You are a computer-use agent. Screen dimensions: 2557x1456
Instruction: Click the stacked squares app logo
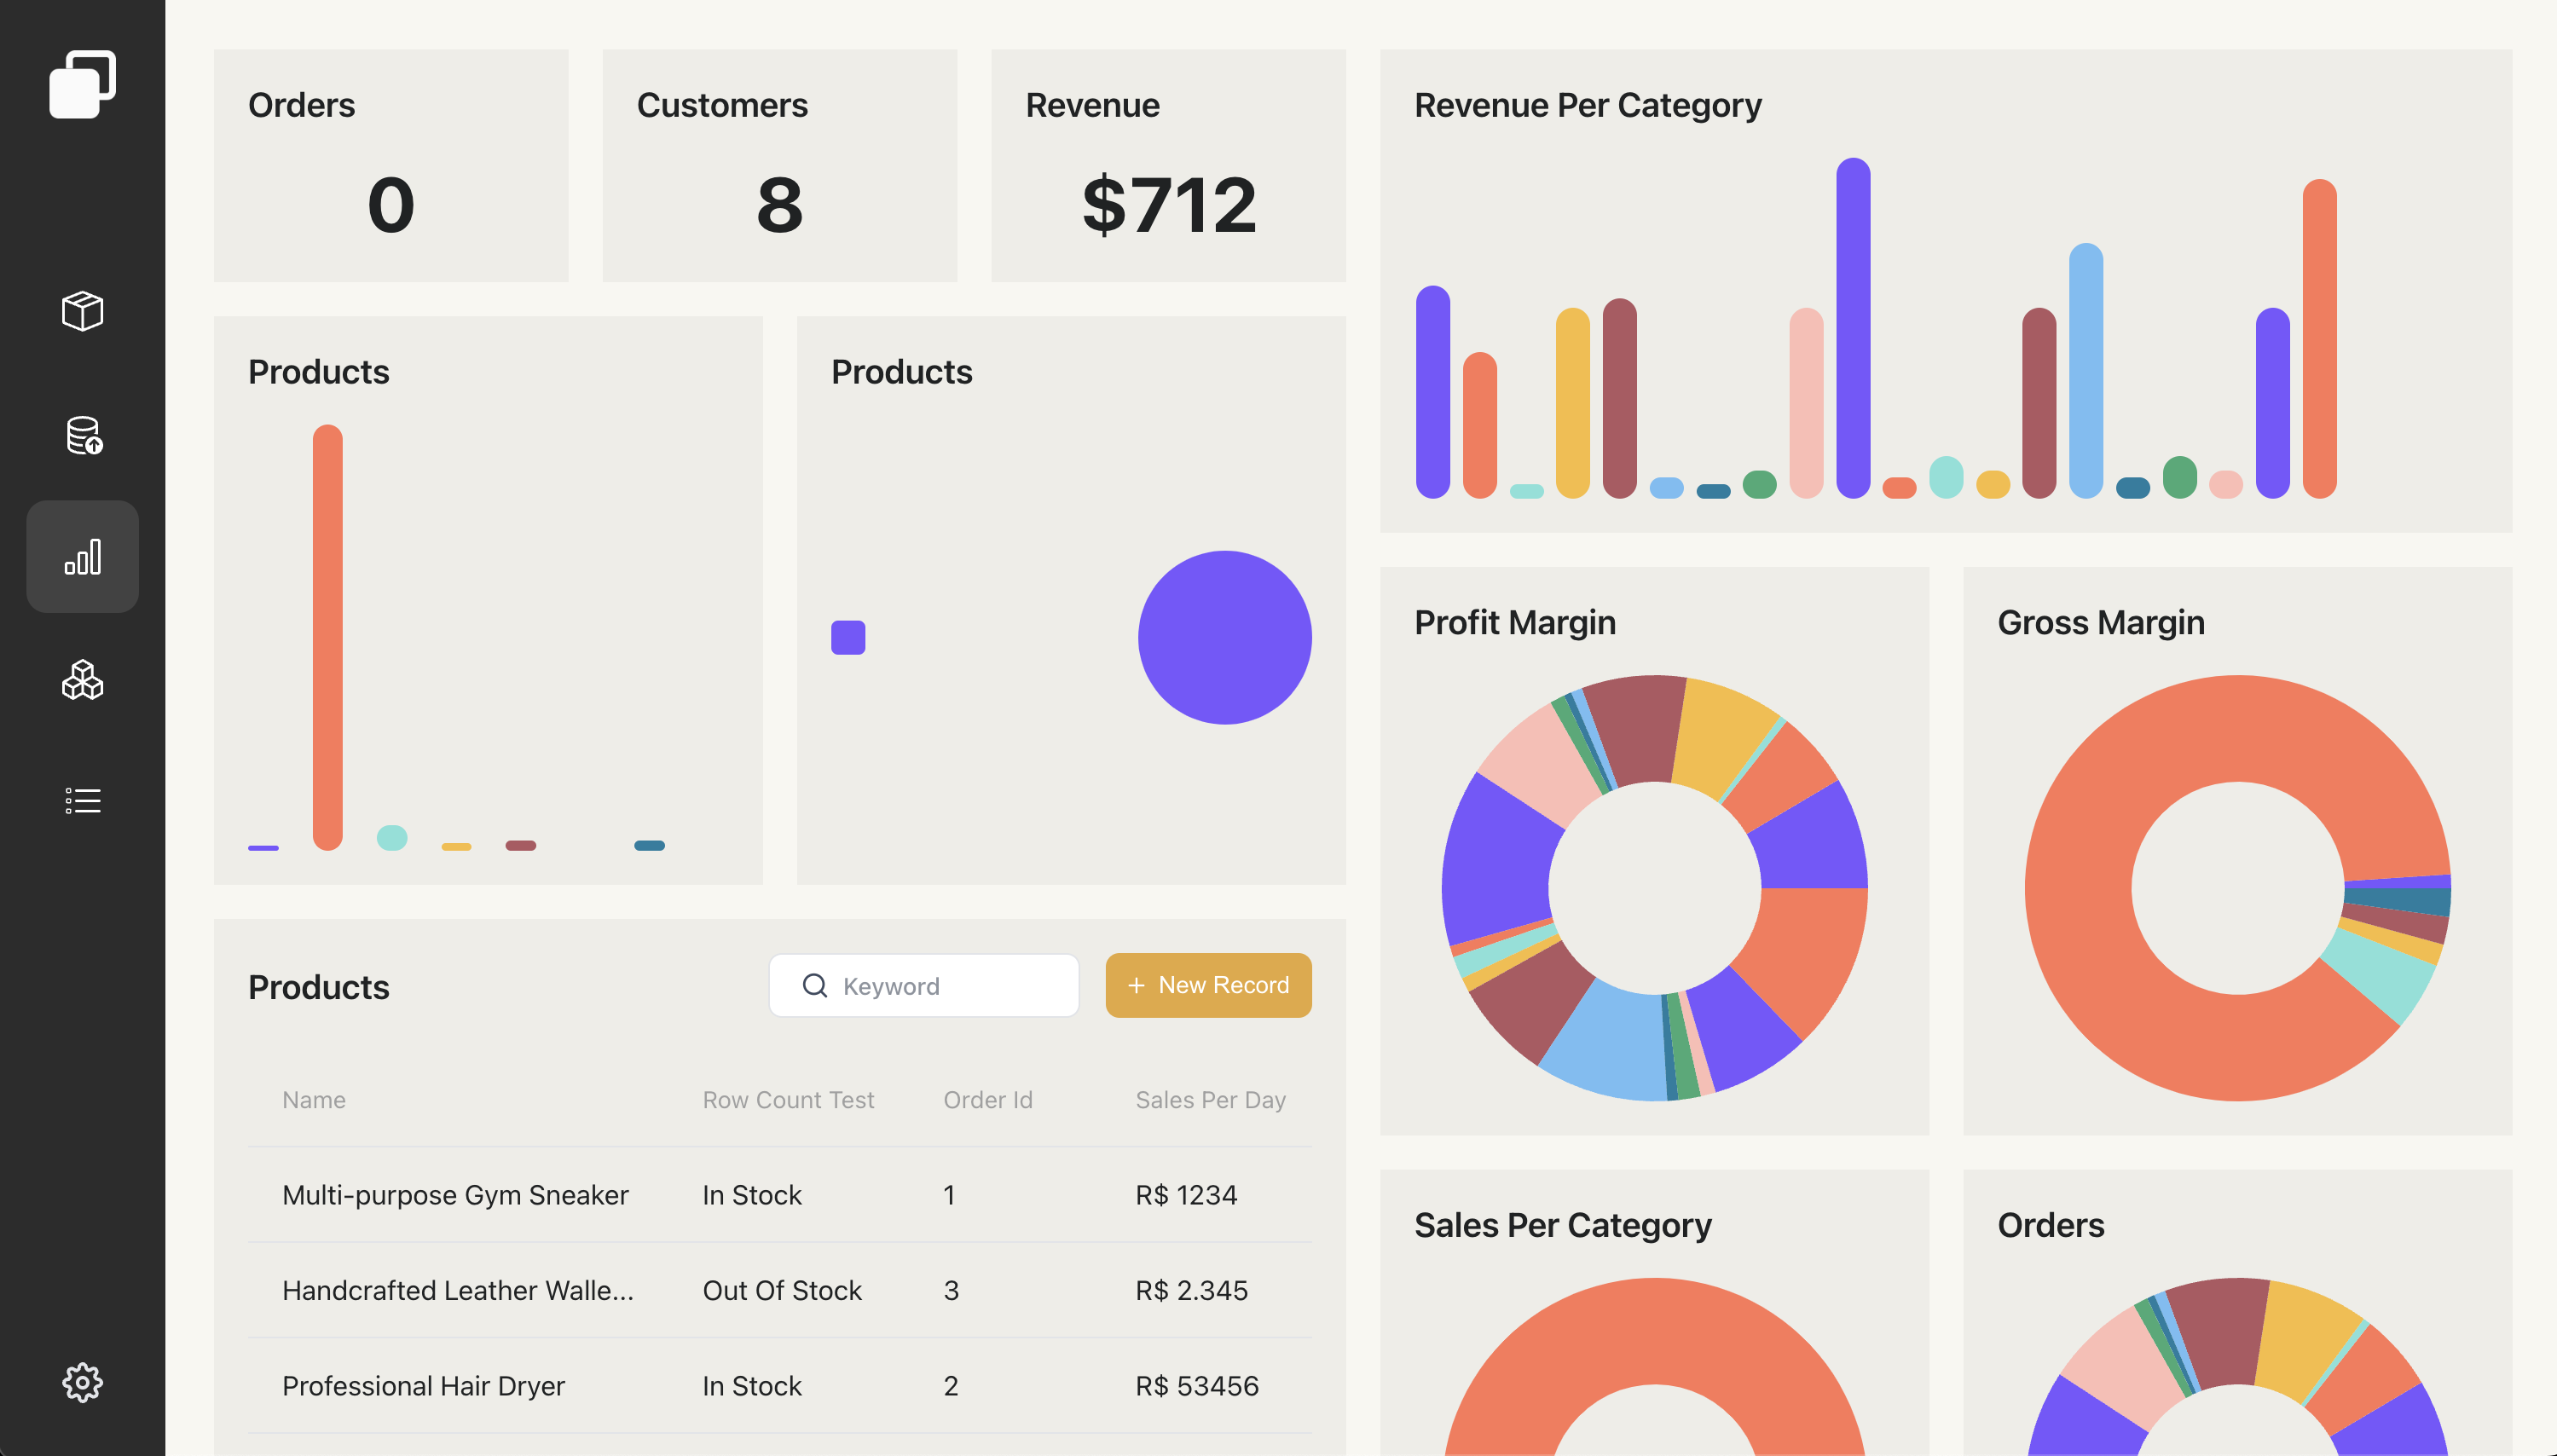click(x=82, y=84)
